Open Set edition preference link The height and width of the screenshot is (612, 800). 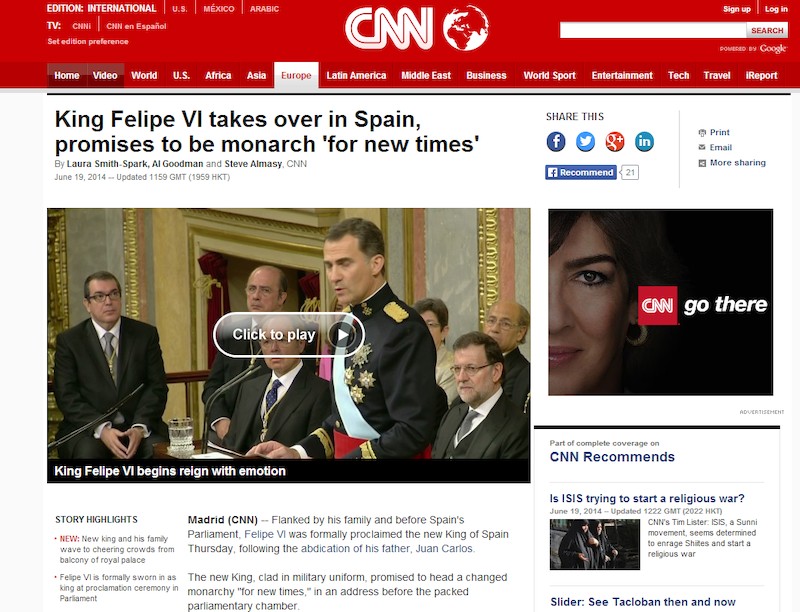coord(88,41)
